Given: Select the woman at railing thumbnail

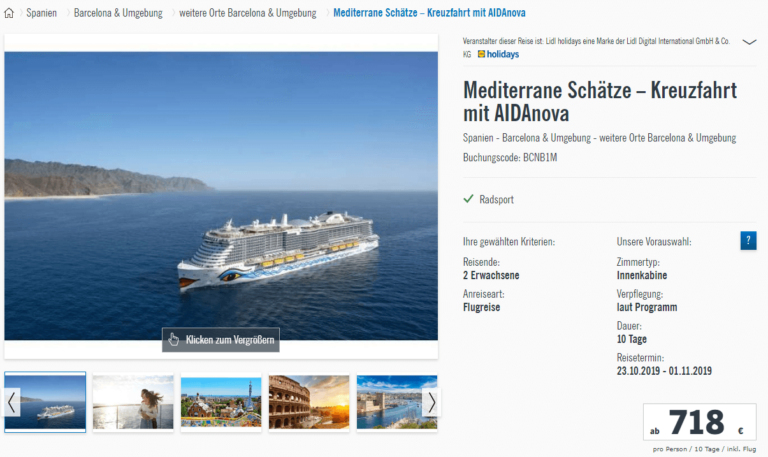Looking at the screenshot, I should 133,402.
